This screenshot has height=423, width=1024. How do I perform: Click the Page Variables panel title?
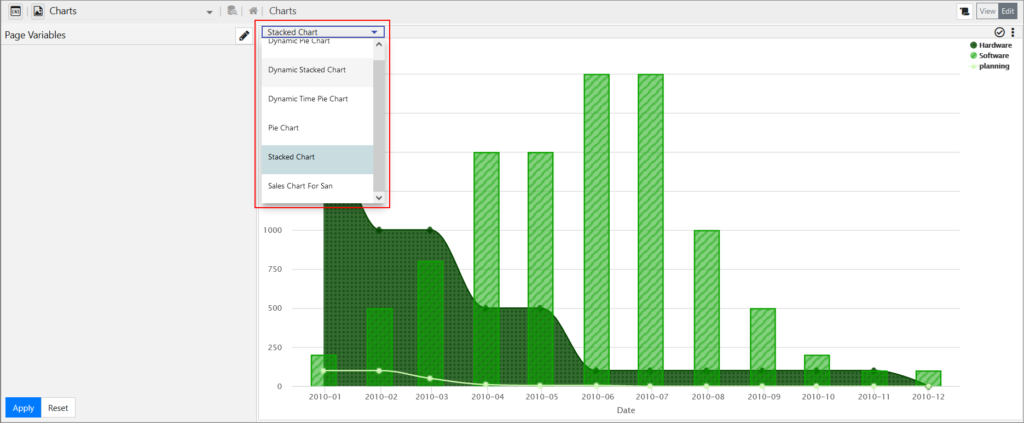[x=35, y=35]
